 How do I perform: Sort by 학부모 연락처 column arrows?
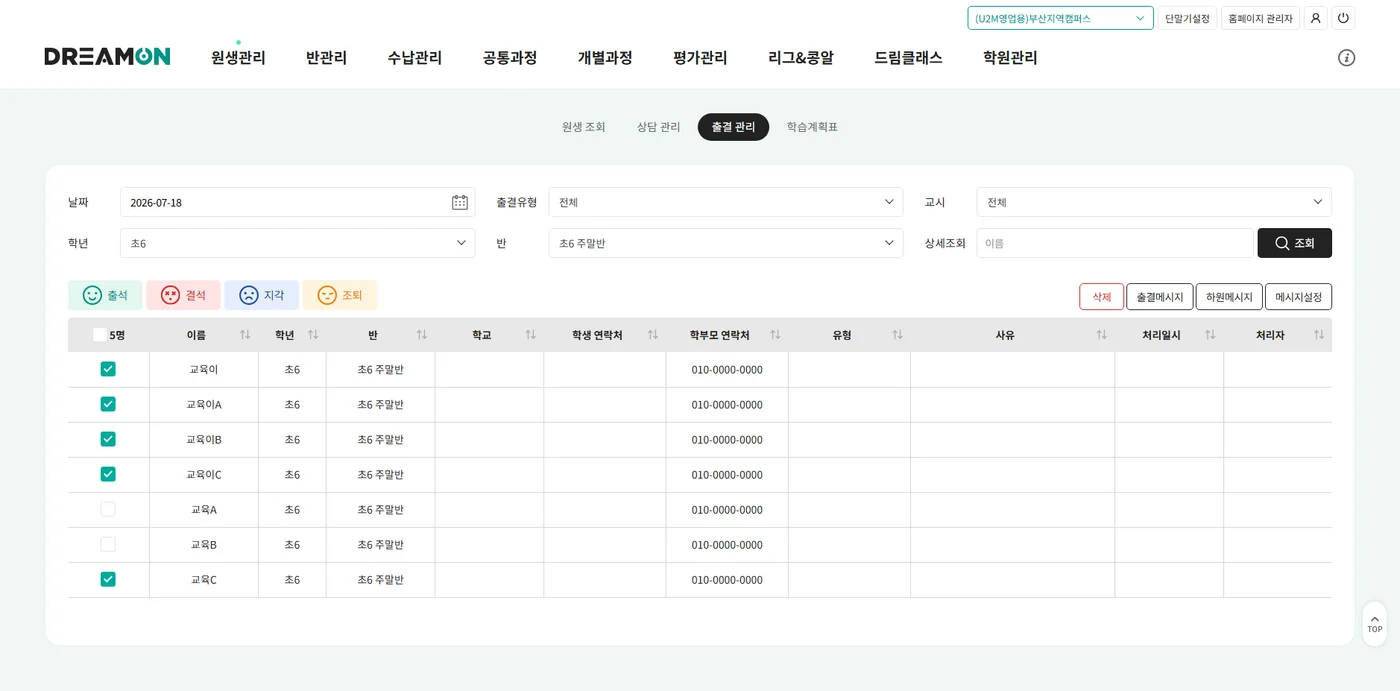coord(775,335)
